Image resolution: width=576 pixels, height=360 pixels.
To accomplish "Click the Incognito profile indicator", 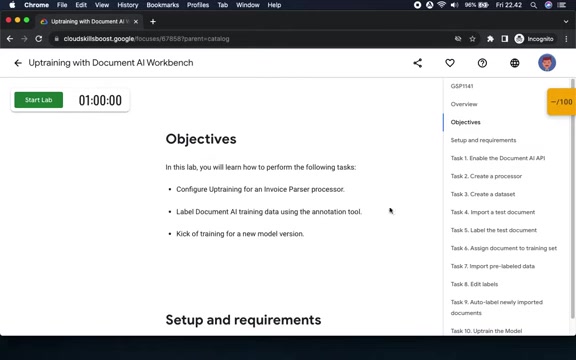I will click(x=534, y=39).
